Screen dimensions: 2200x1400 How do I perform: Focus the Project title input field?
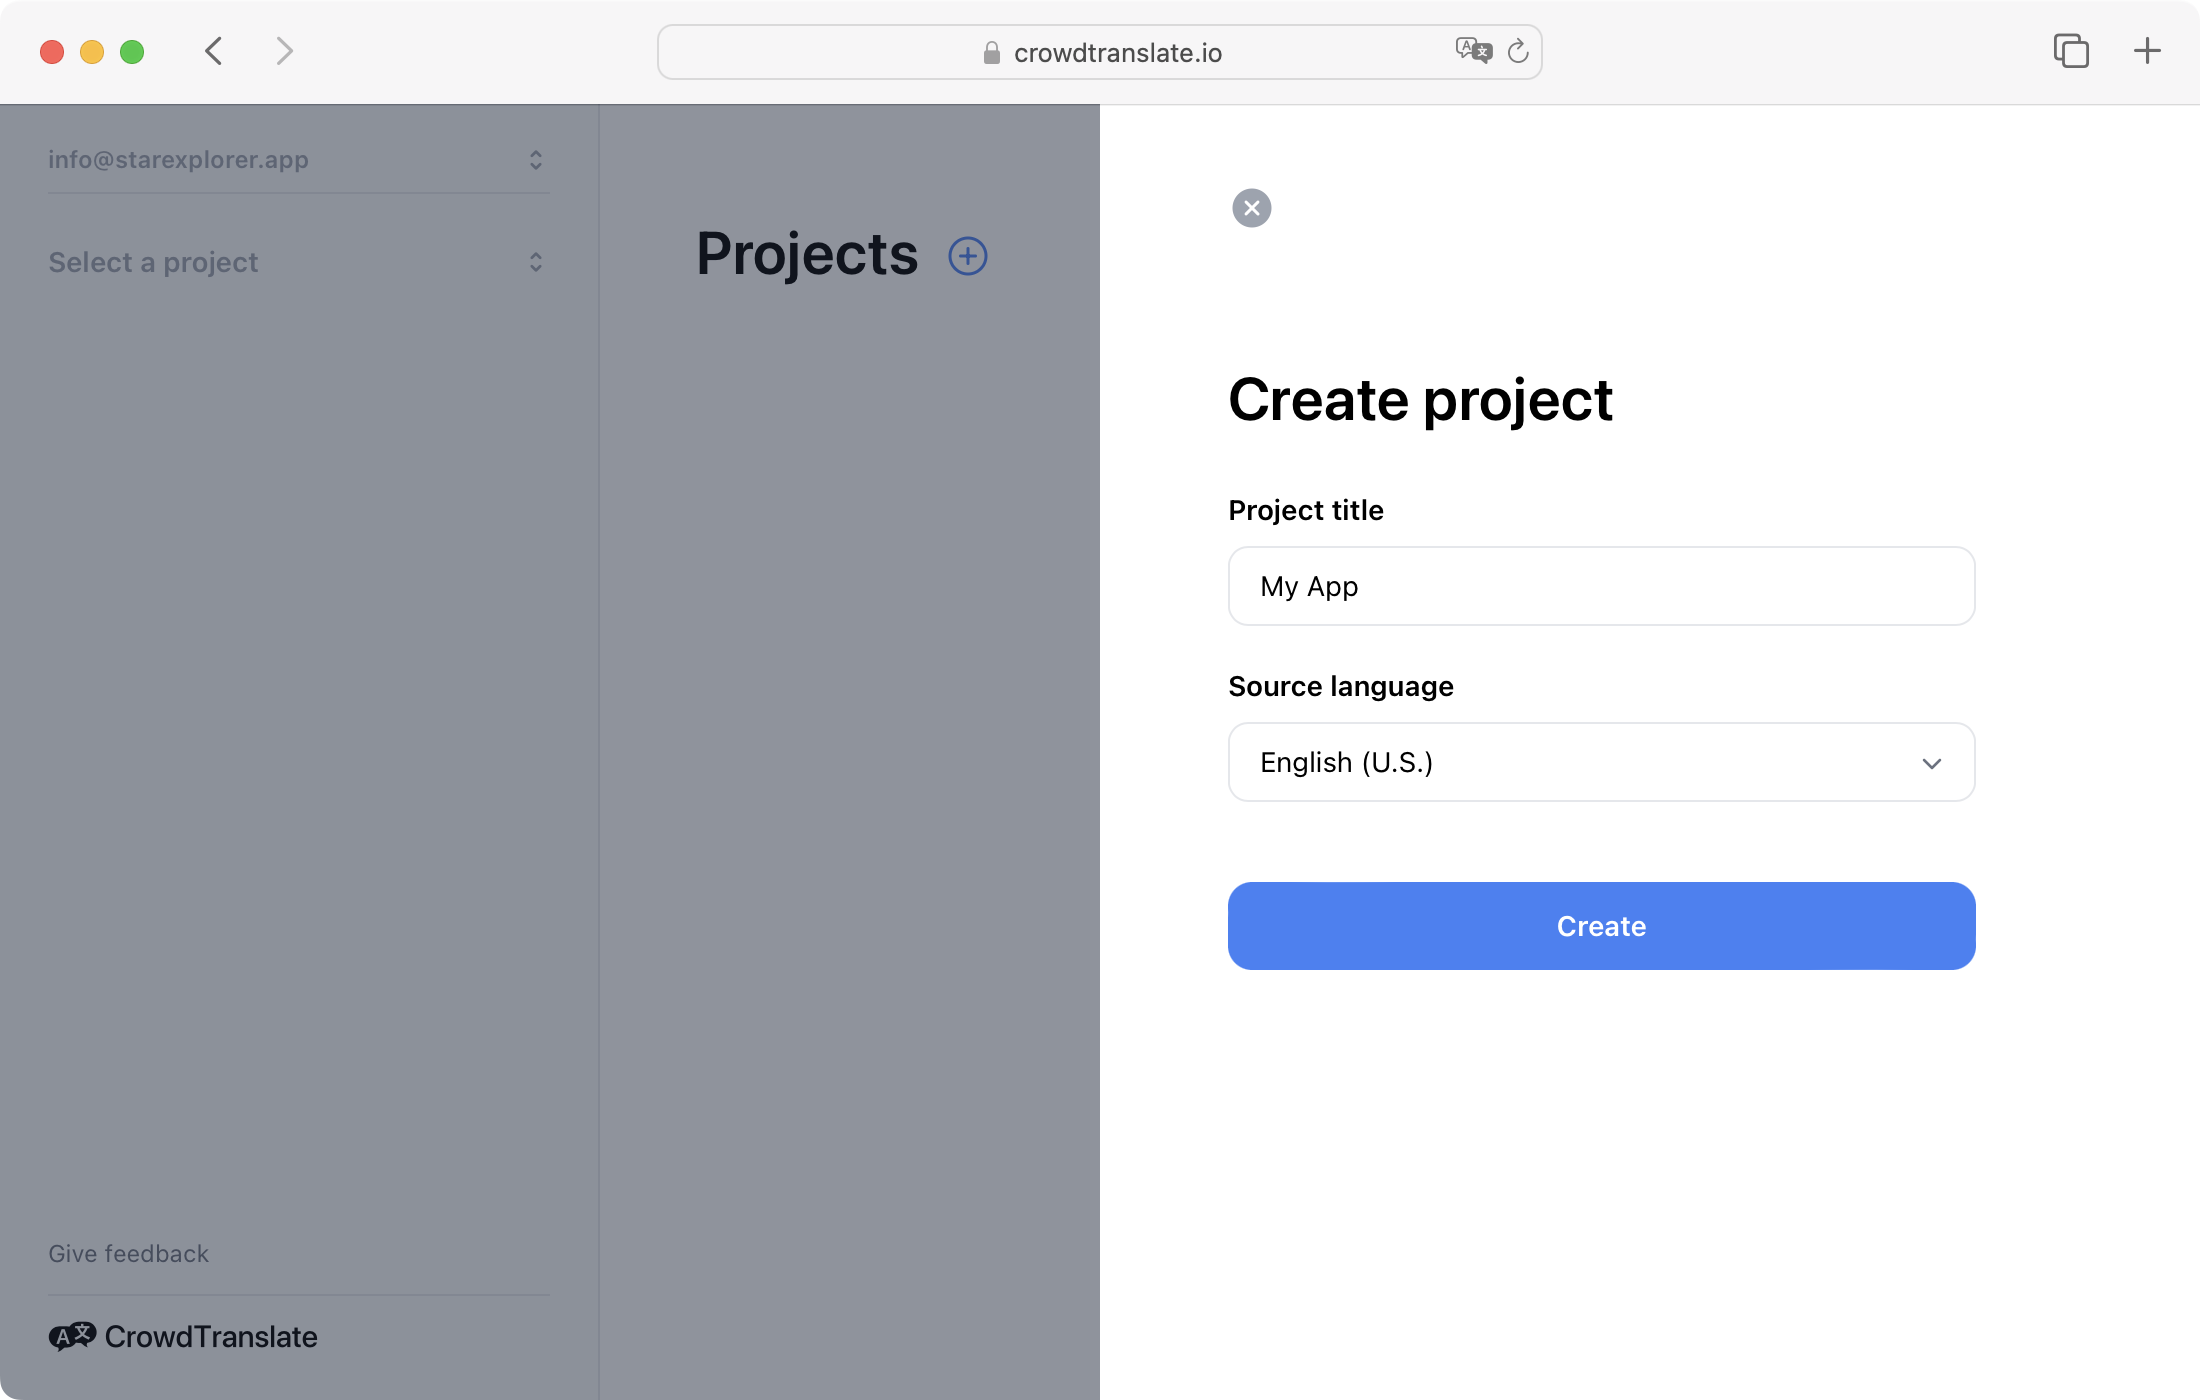pyautogui.click(x=1600, y=586)
